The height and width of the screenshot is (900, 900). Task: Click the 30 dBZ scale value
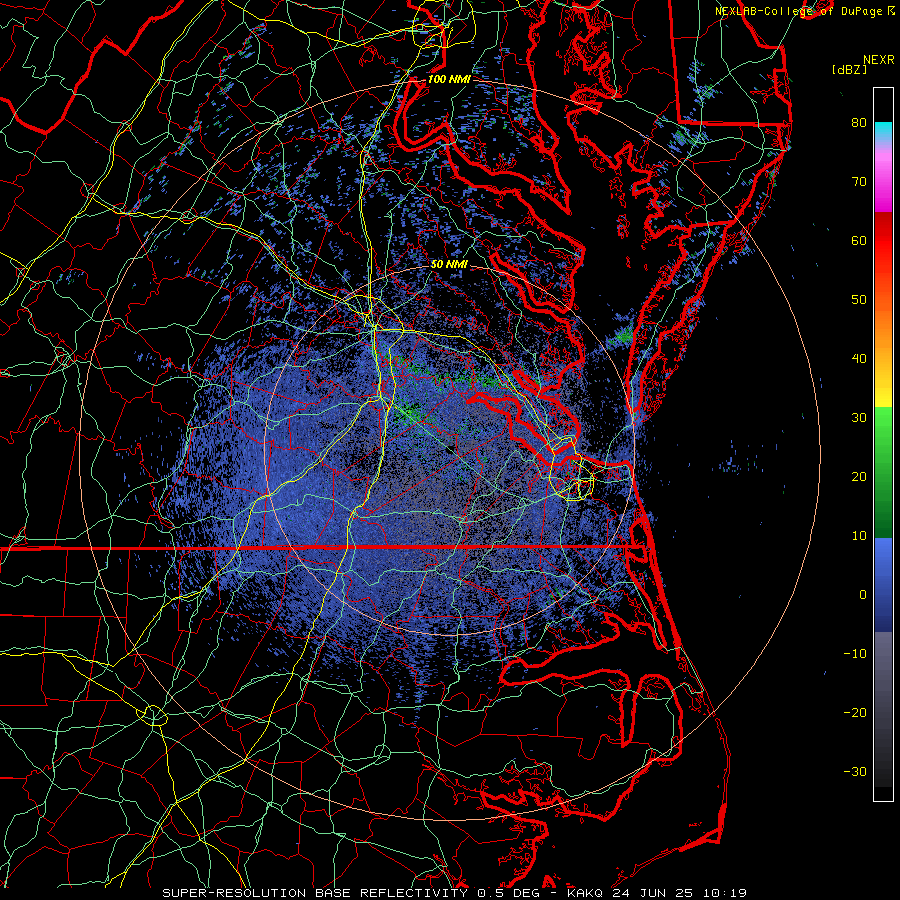tap(859, 417)
